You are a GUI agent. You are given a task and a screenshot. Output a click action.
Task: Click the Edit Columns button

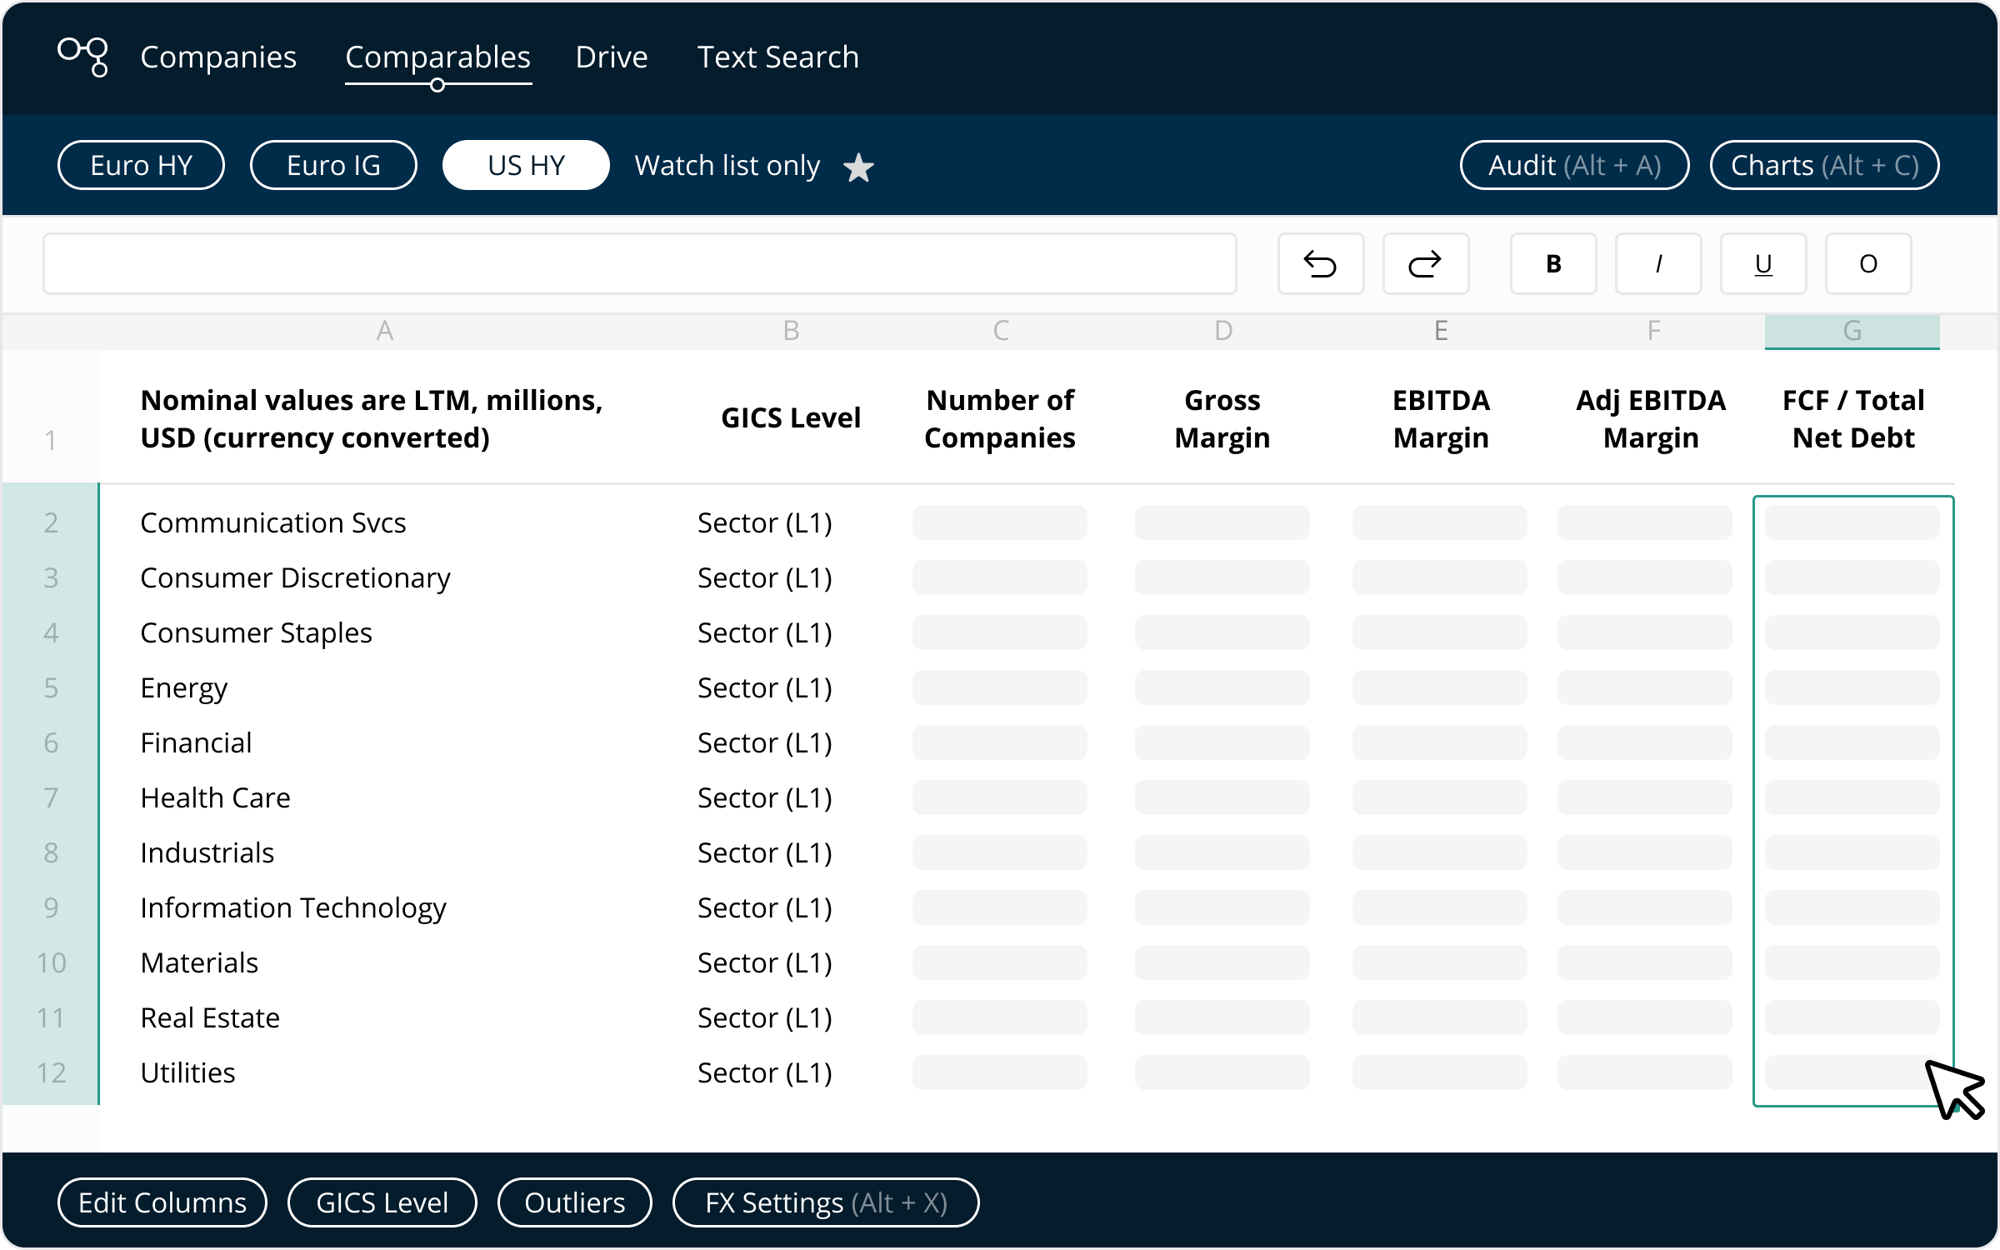[x=162, y=1202]
